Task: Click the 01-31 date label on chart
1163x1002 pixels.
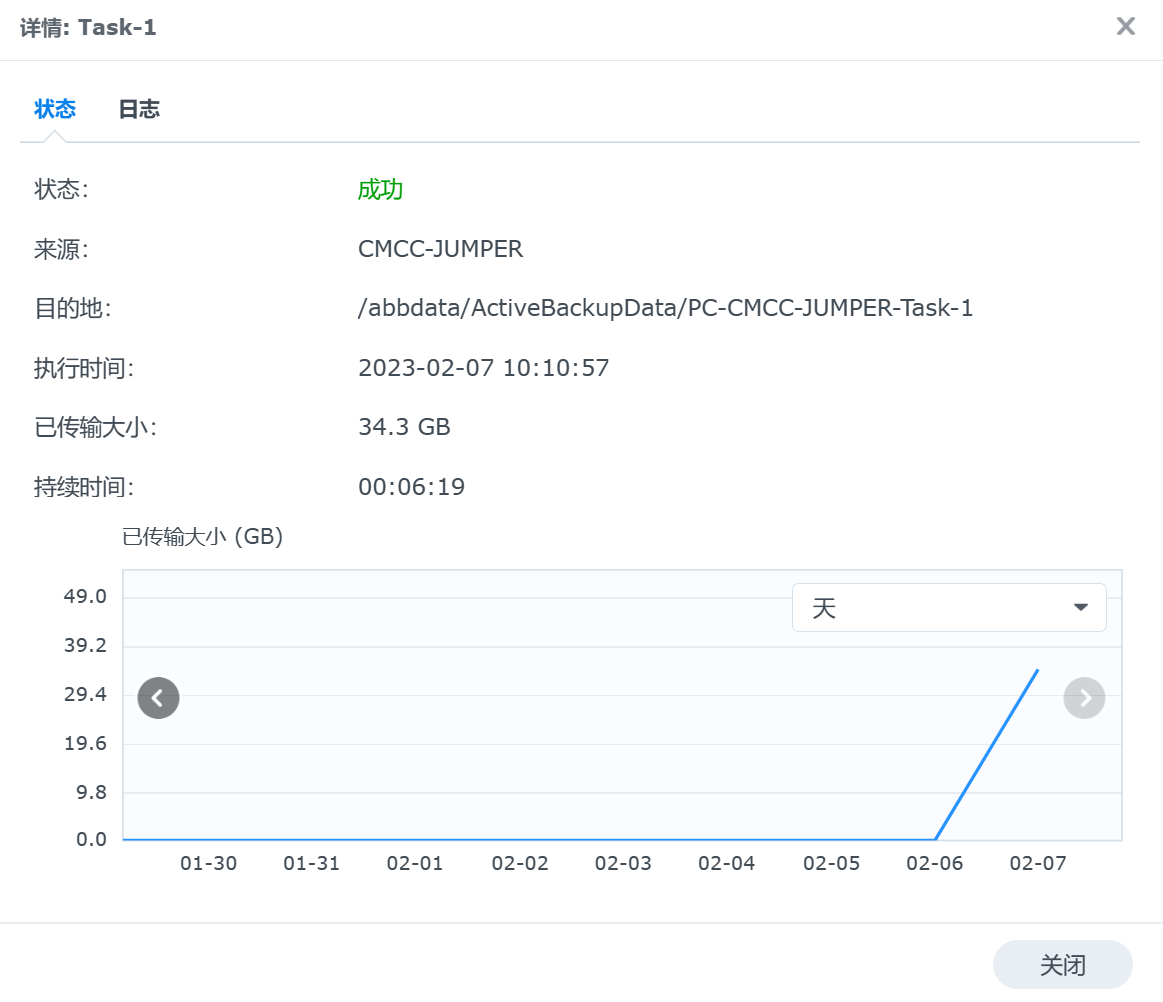Action: coord(312,863)
